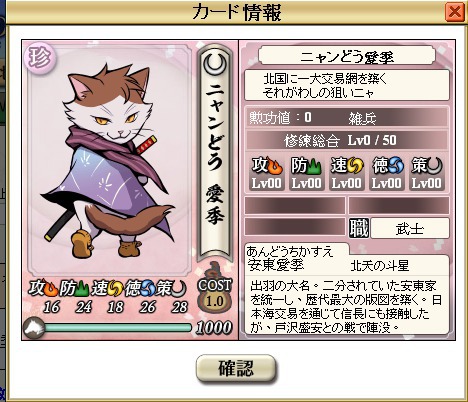
Task: Click the 徳 blue swirl training icon showing Lv00
Action: (x=387, y=173)
